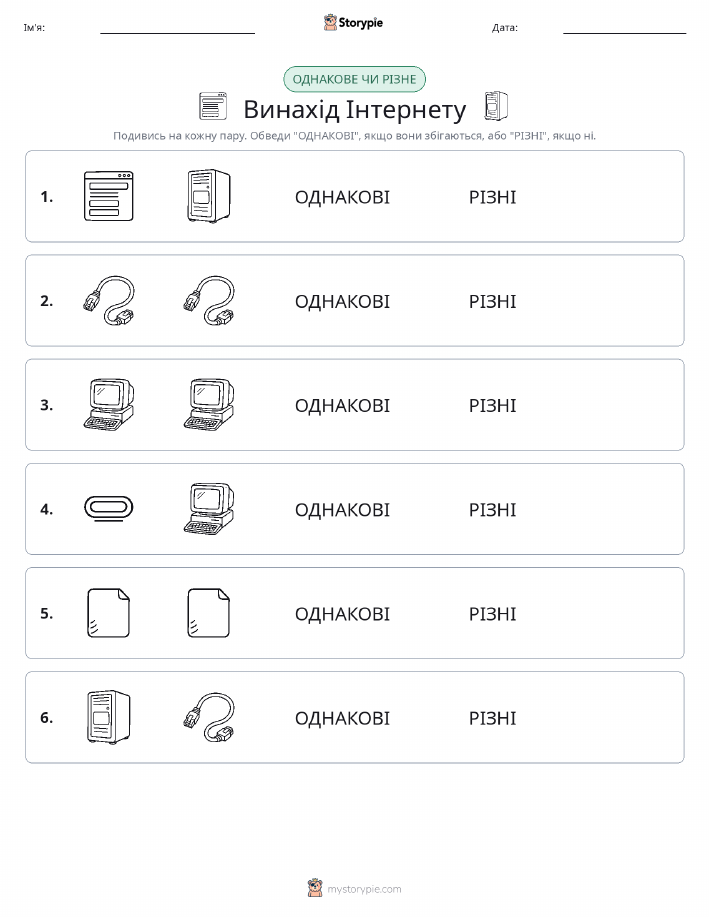Click the ОДНАКОВЕ ЧИ РІЗНЕ green badge
This screenshot has height=917, width=709.
click(354, 79)
